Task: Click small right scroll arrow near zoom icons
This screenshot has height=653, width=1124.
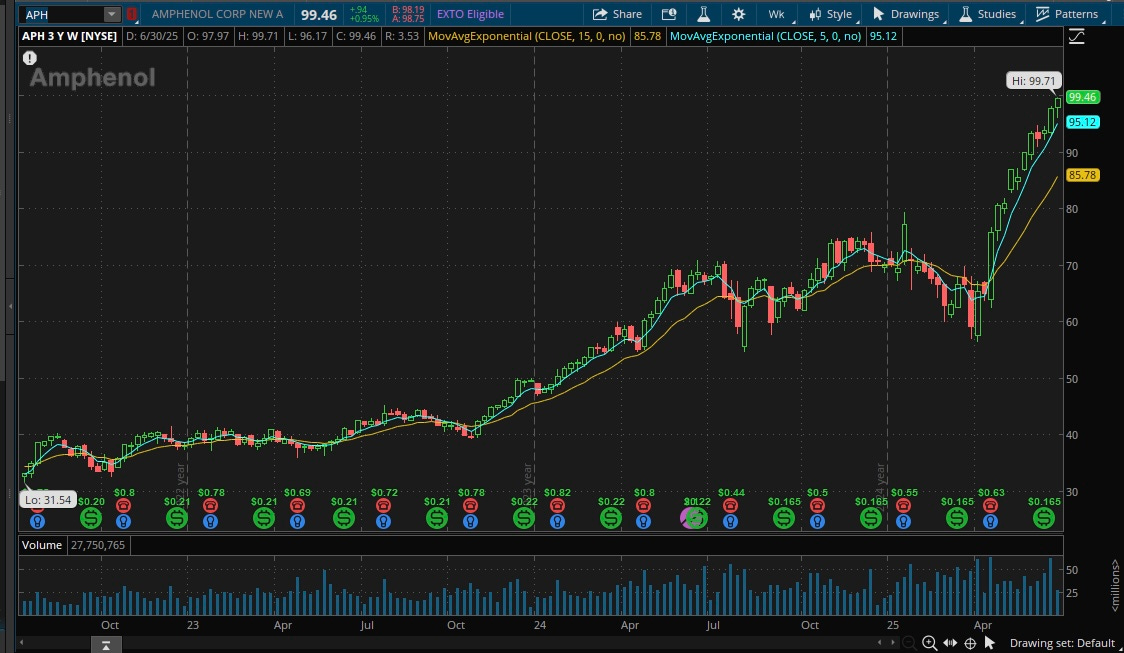Action: click(892, 643)
